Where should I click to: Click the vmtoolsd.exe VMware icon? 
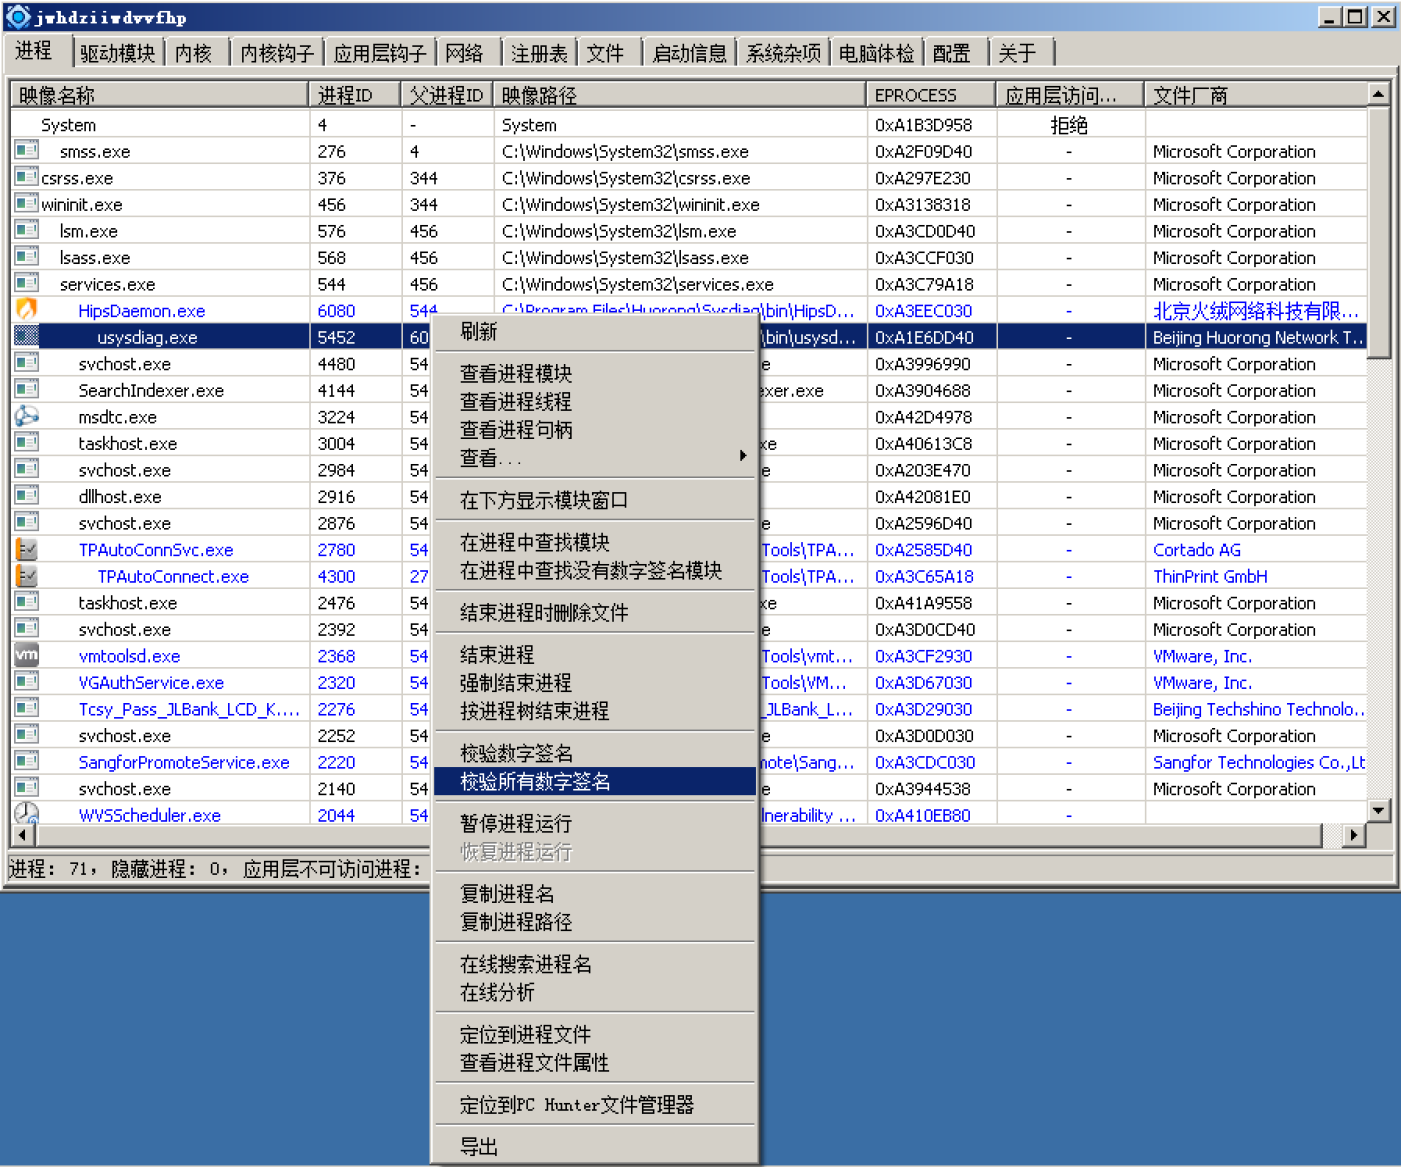(26, 655)
